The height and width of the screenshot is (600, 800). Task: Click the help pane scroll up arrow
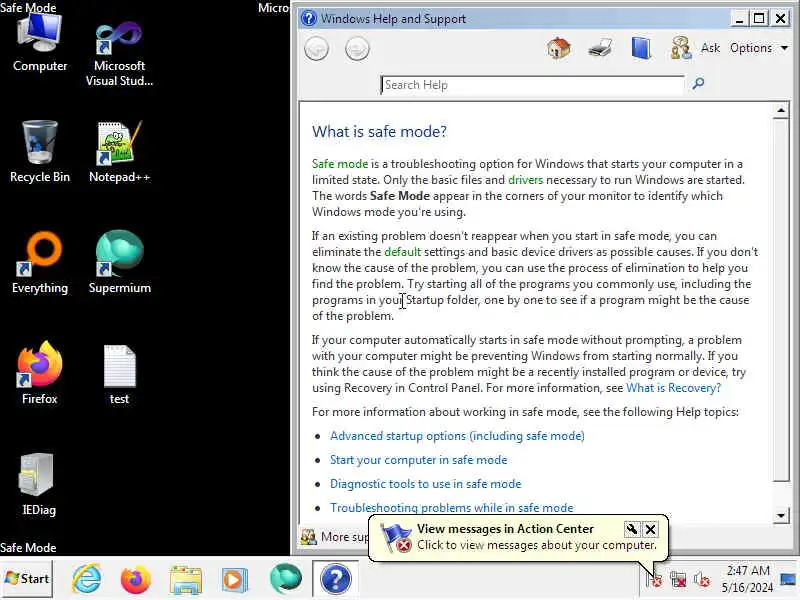click(x=781, y=111)
